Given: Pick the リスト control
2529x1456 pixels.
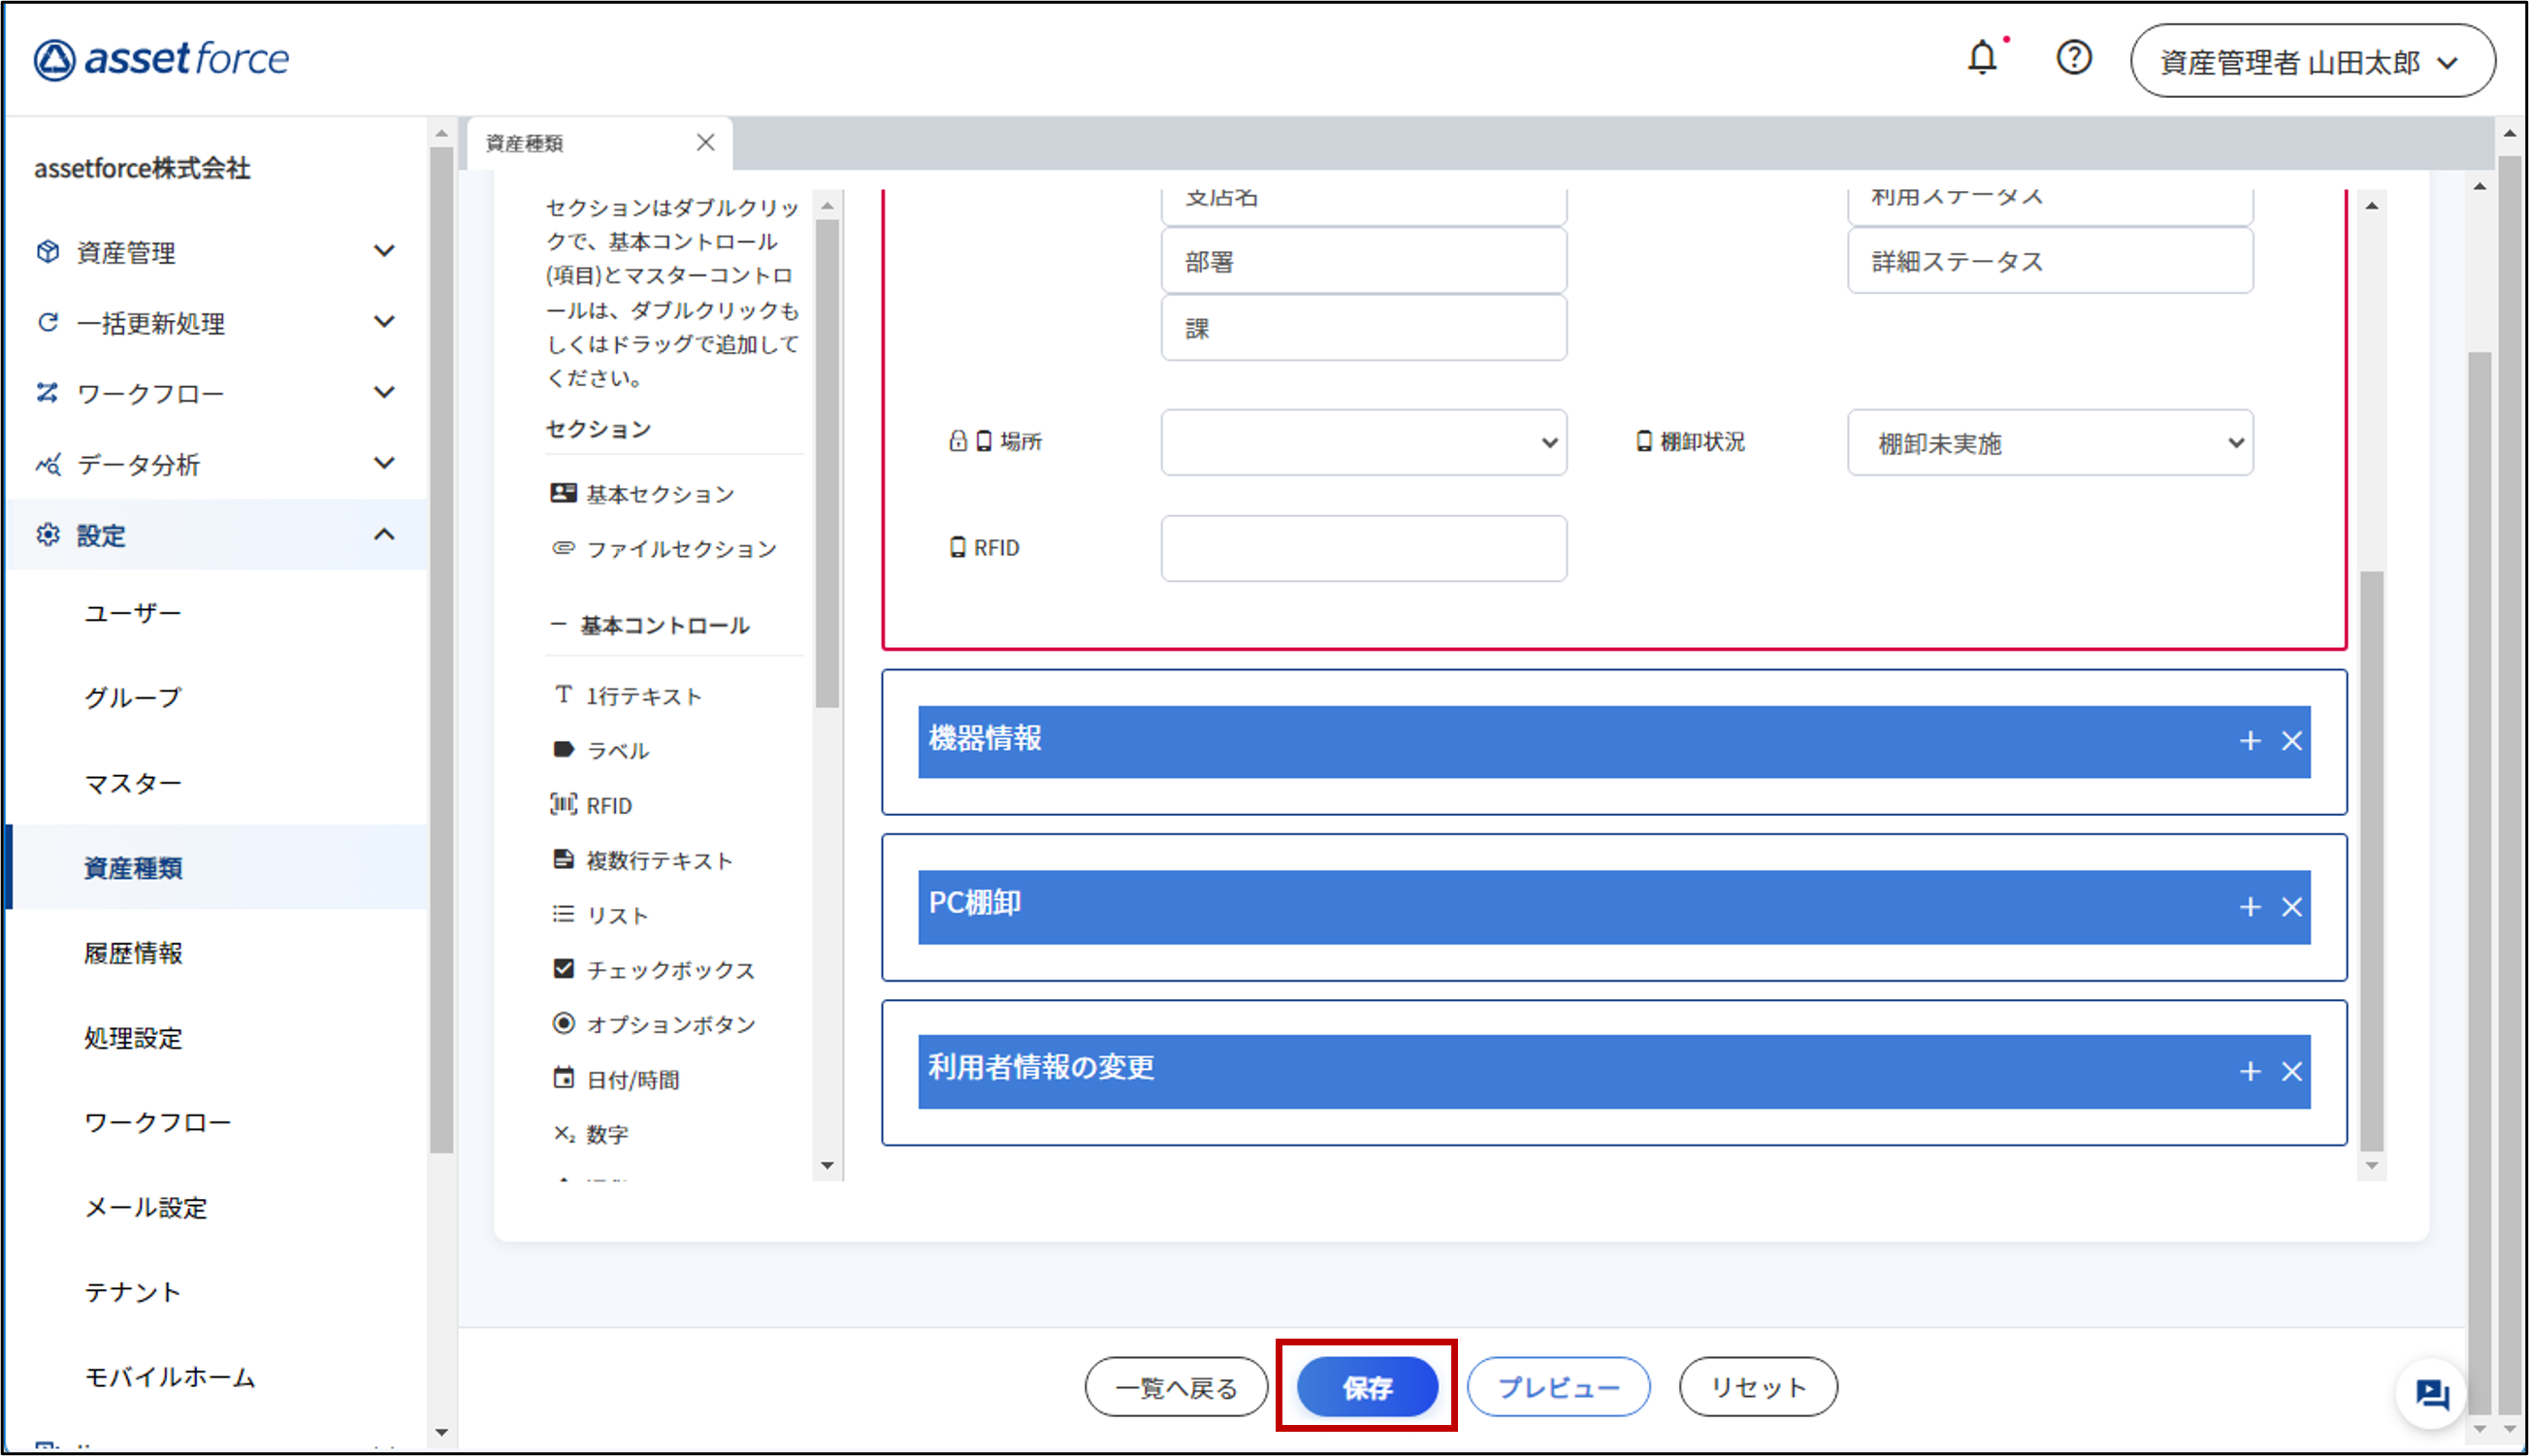Looking at the screenshot, I should pyautogui.click(x=600, y=915).
